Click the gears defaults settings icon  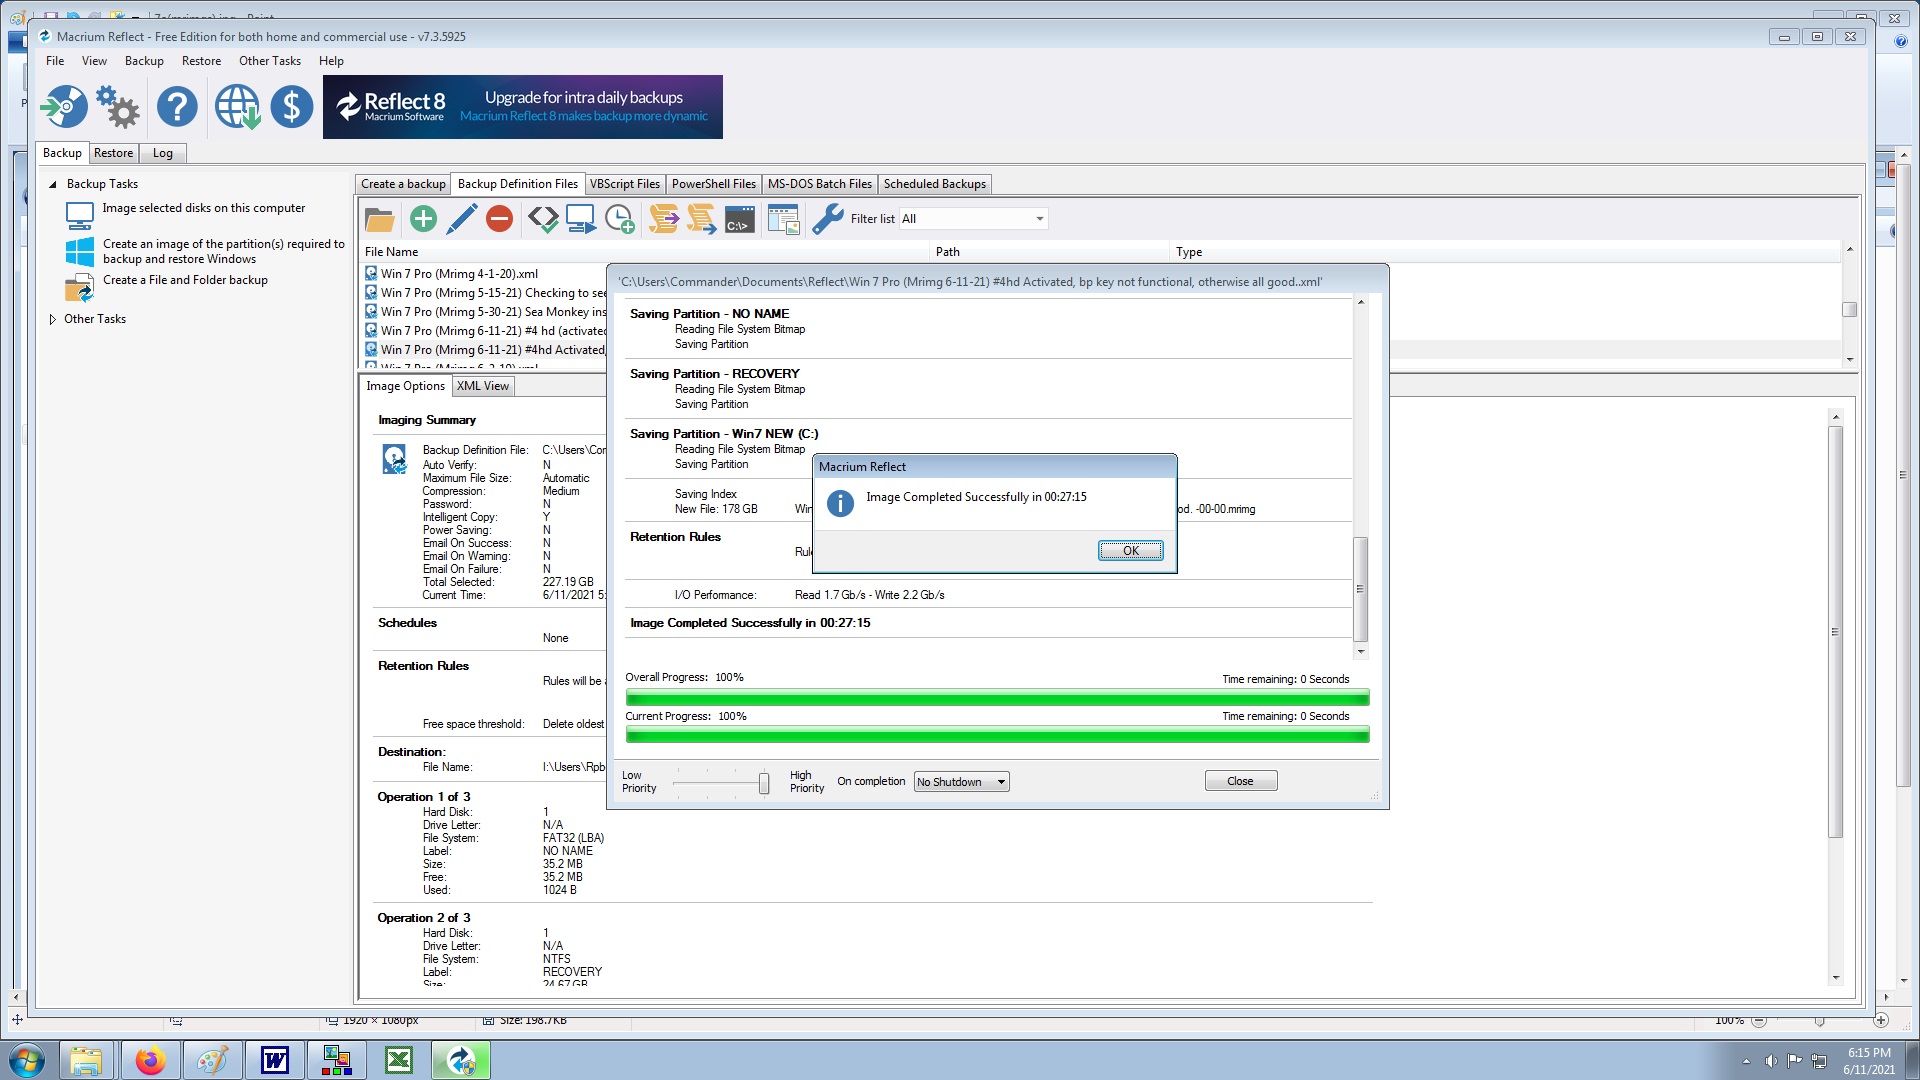tap(118, 107)
